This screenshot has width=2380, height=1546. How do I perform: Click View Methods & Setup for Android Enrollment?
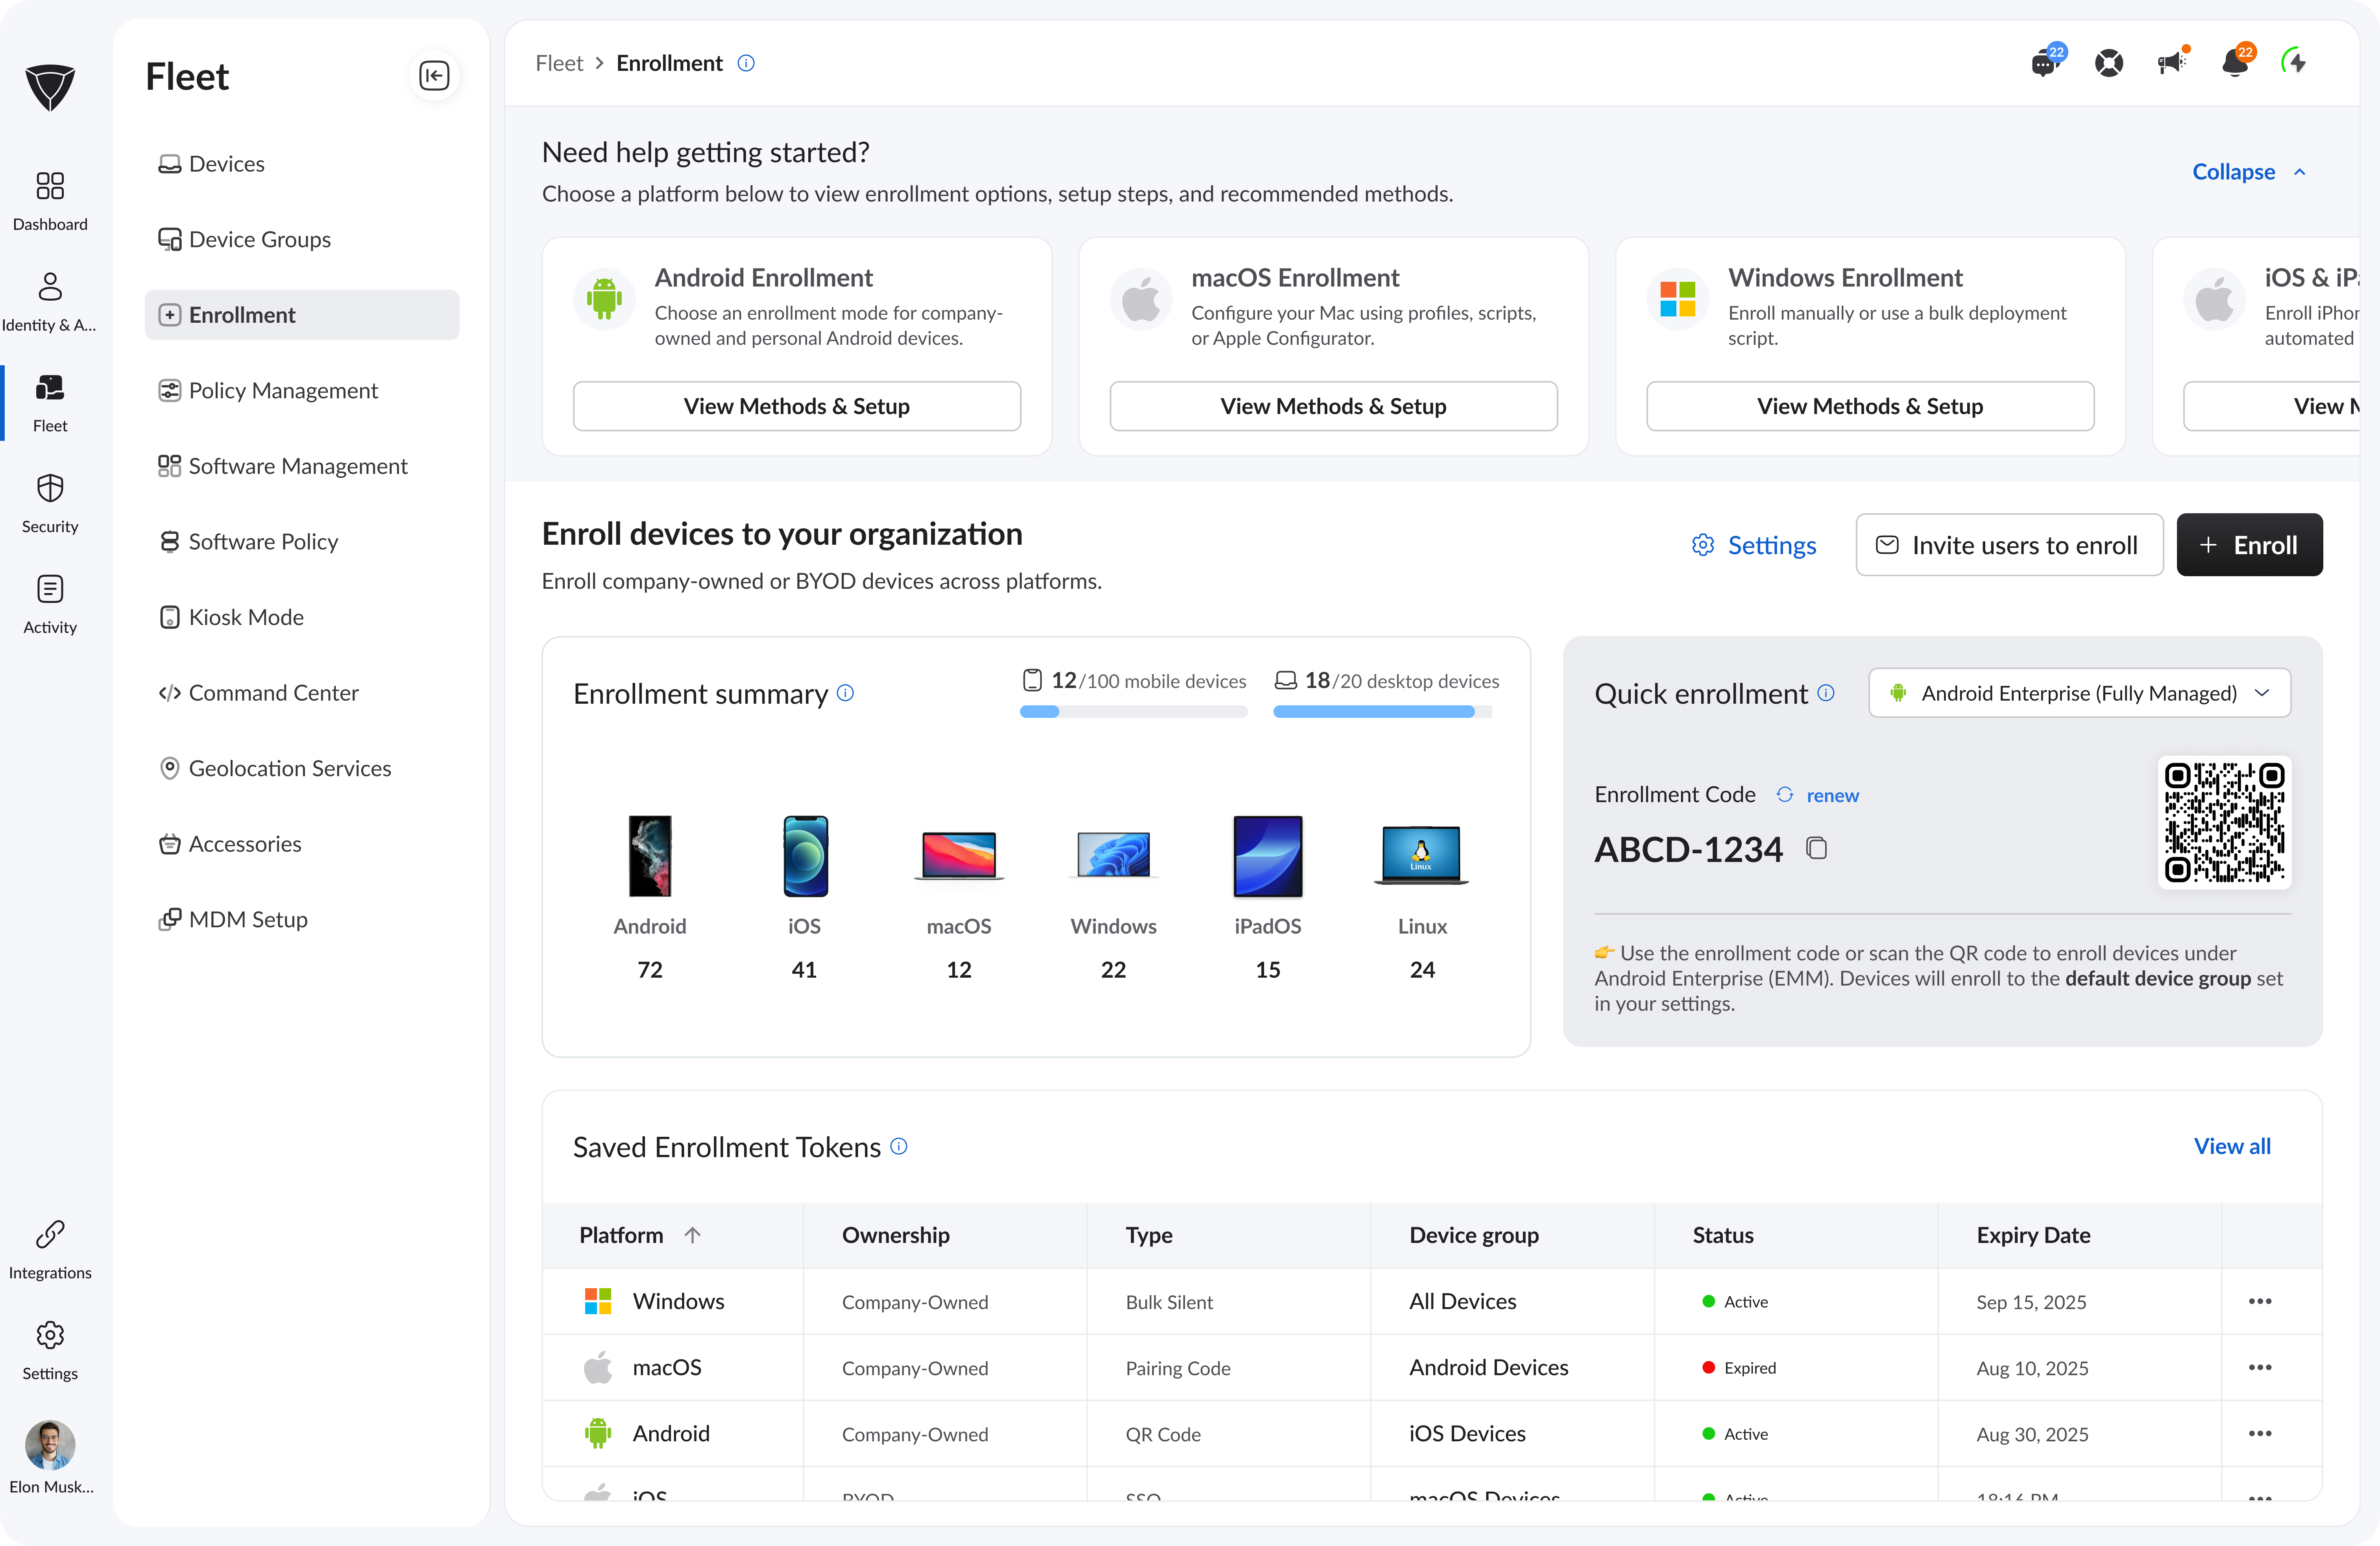(x=796, y=406)
